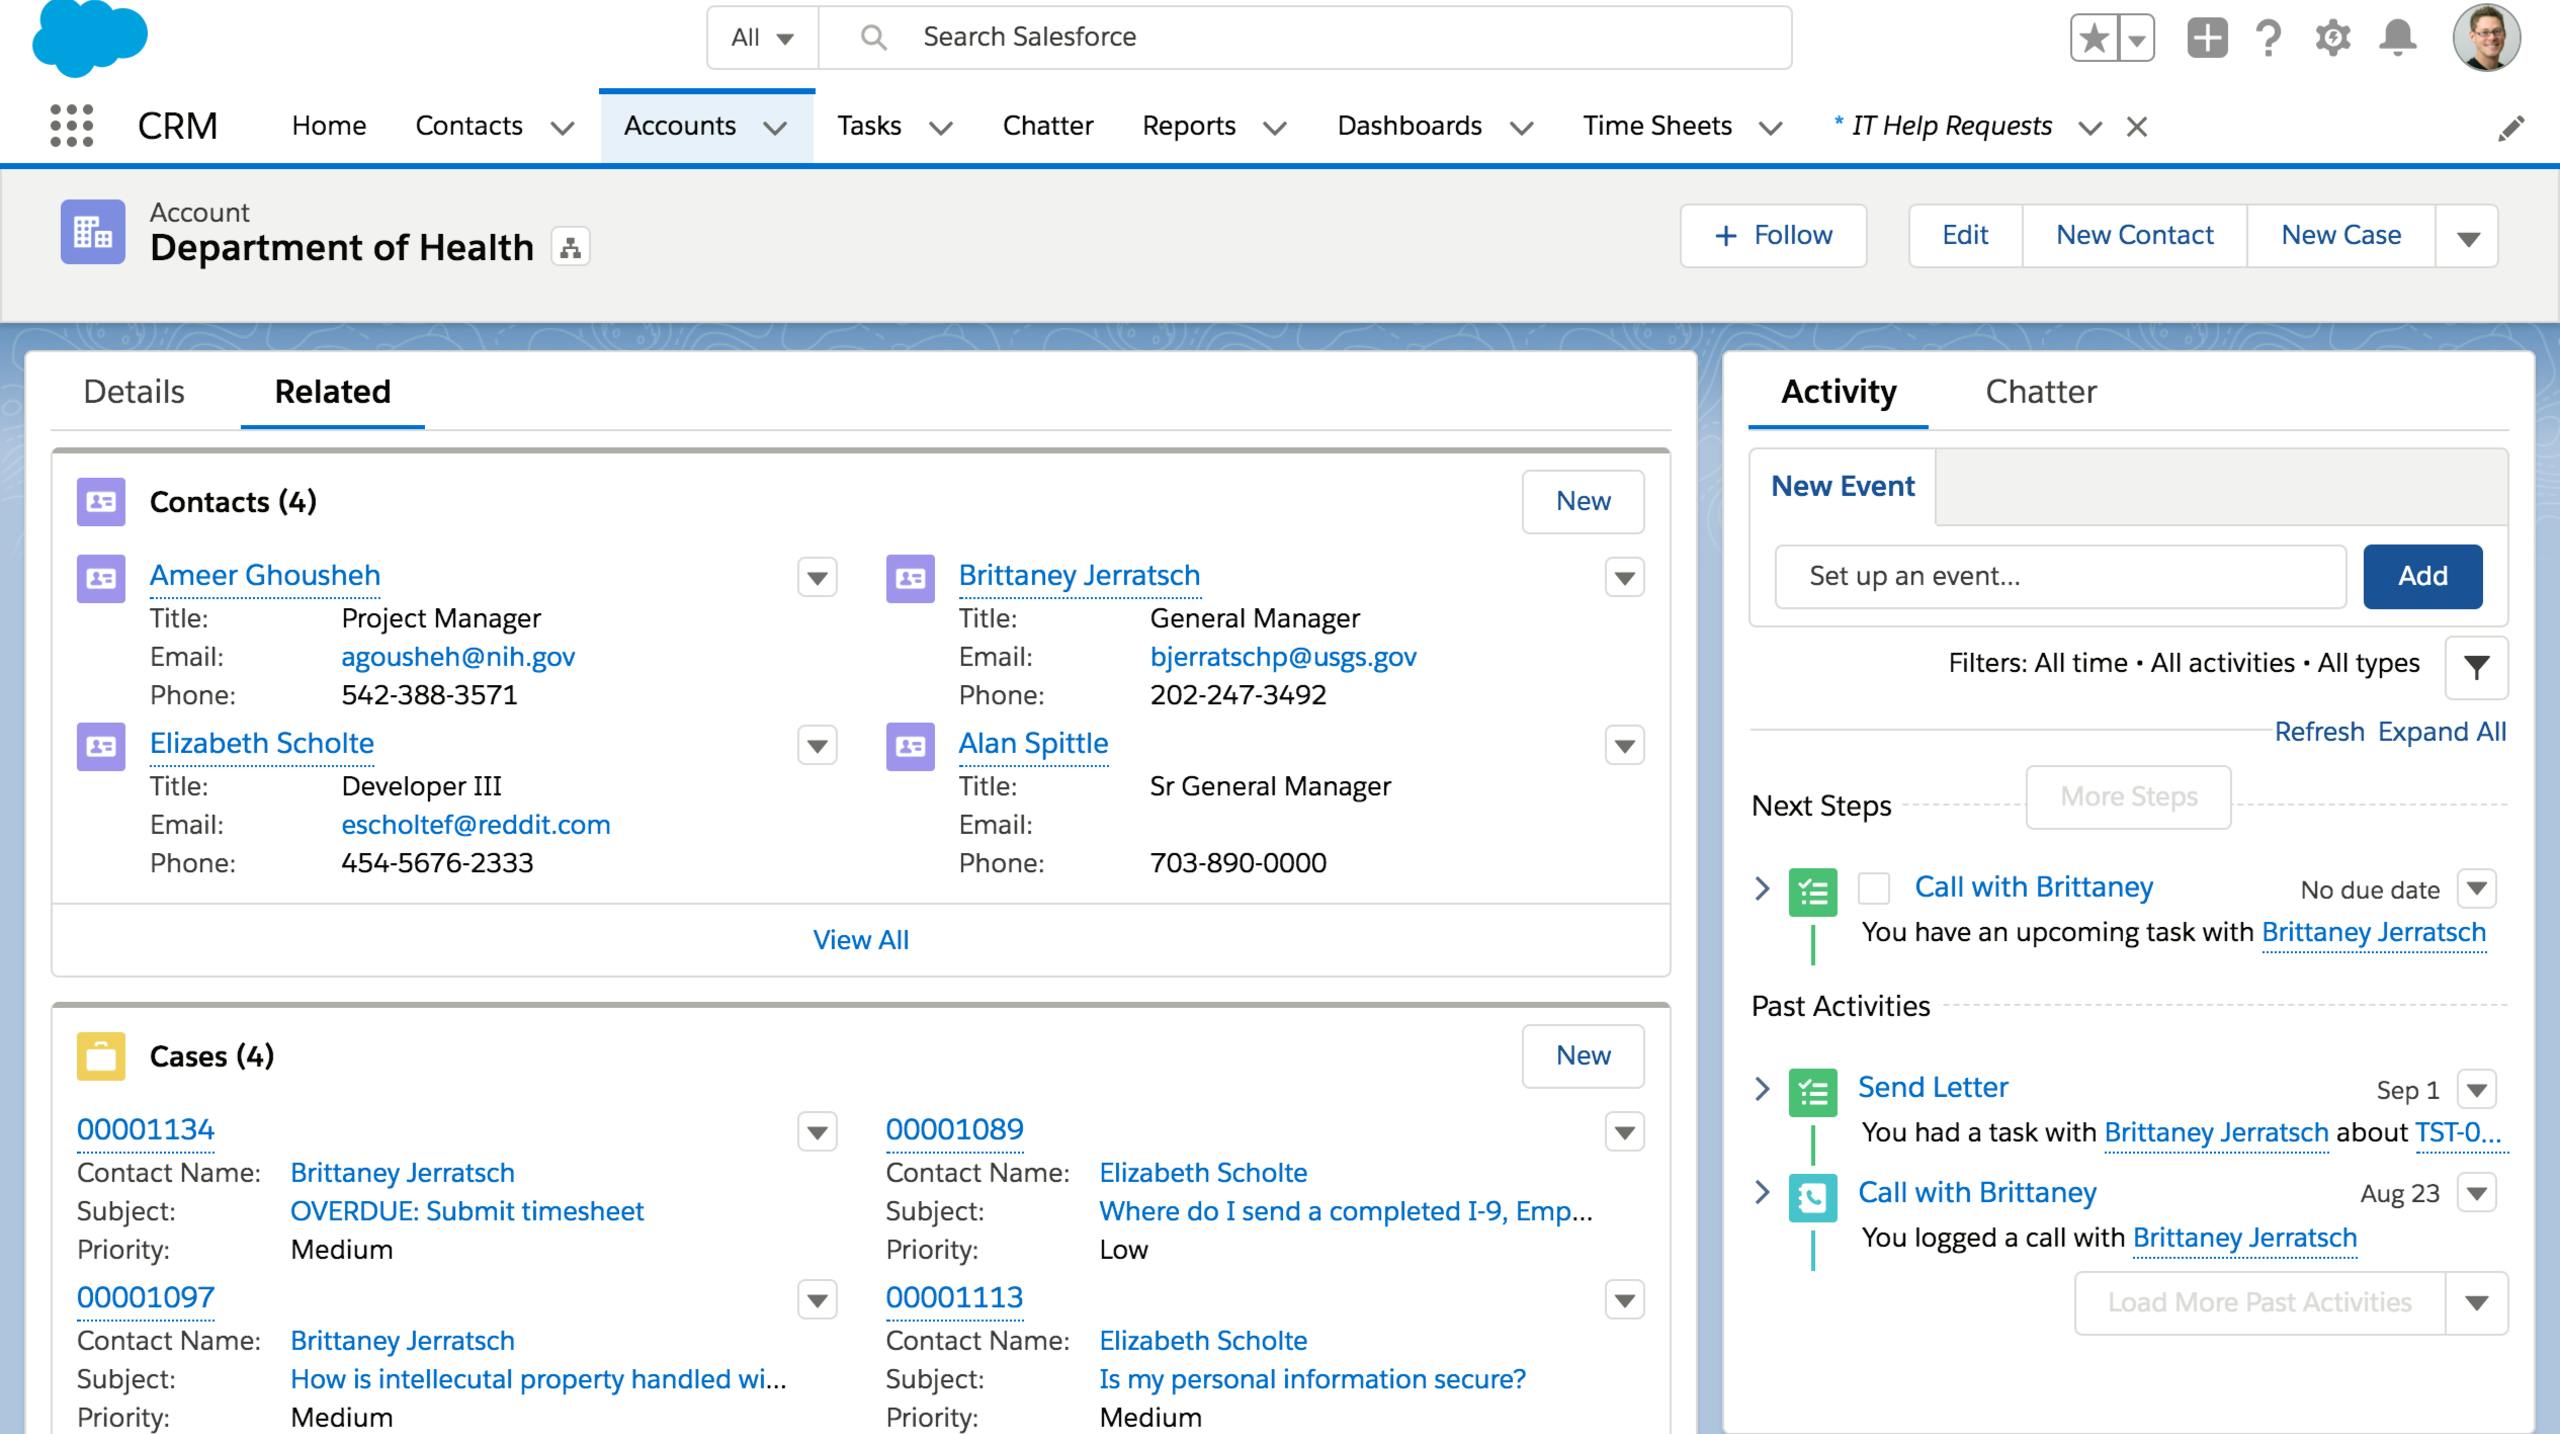Image resolution: width=2560 pixels, height=1434 pixels.
Task: Click the pencil icon to edit navigation
Action: 2511,128
